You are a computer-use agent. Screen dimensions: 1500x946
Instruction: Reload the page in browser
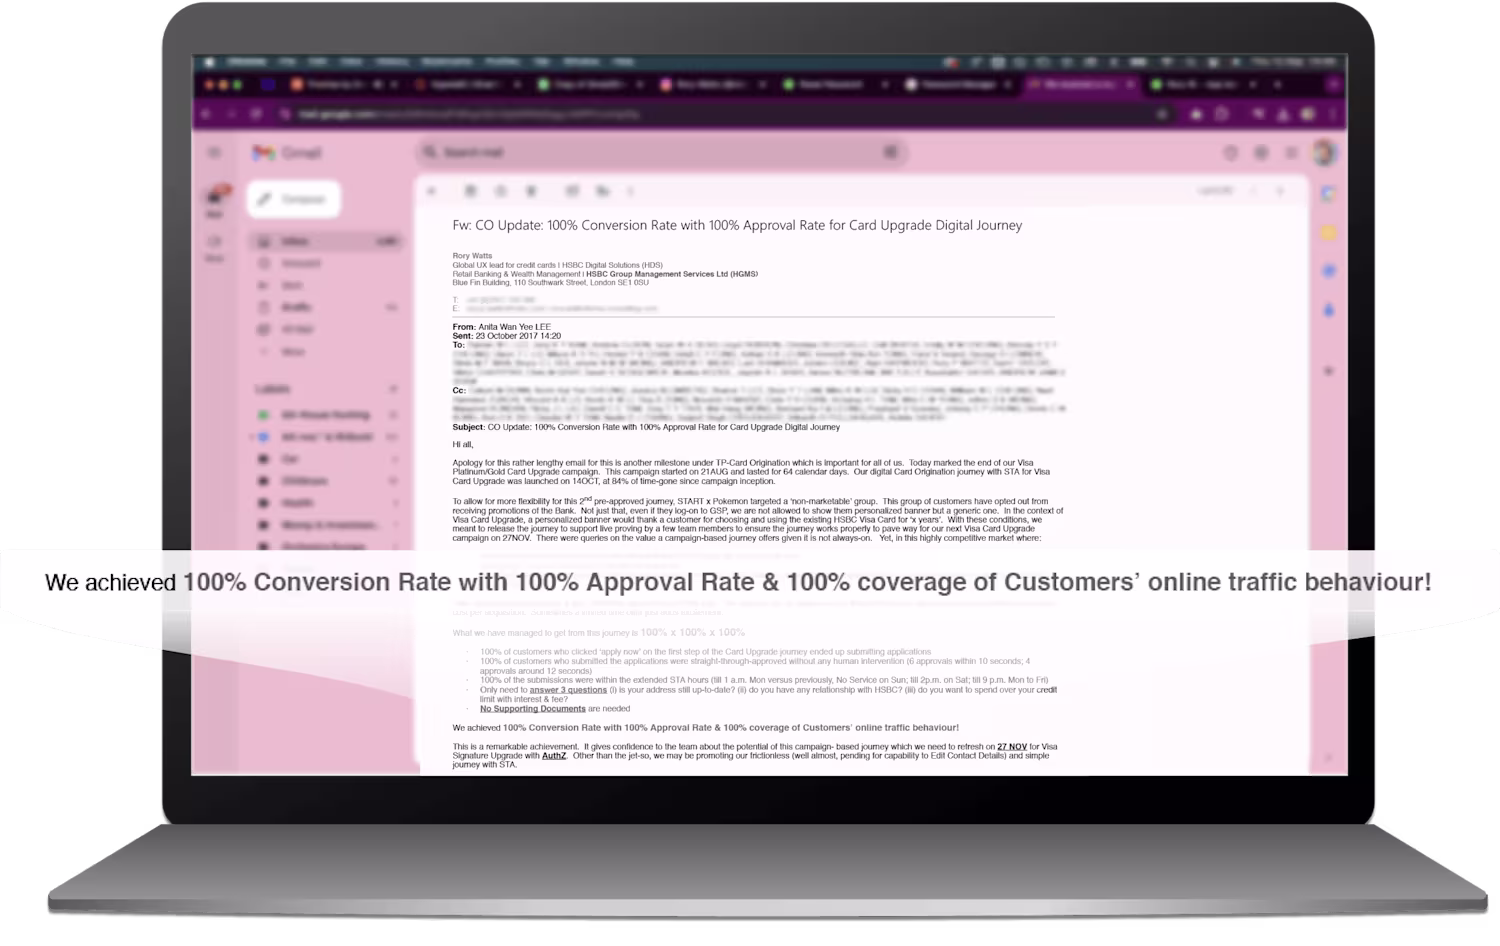tap(256, 115)
